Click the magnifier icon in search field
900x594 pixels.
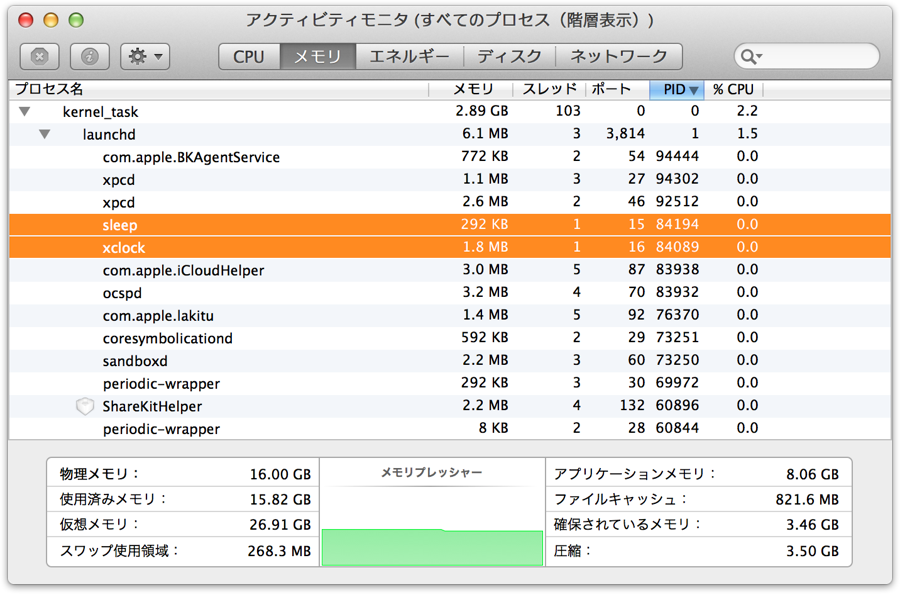tap(751, 56)
